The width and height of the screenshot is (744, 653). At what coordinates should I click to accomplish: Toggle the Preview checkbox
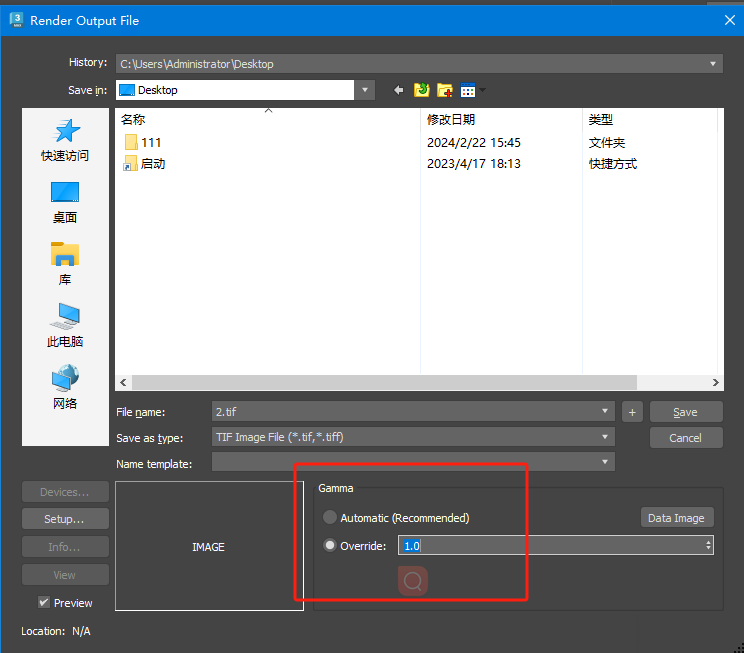click(x=43, y=602)
